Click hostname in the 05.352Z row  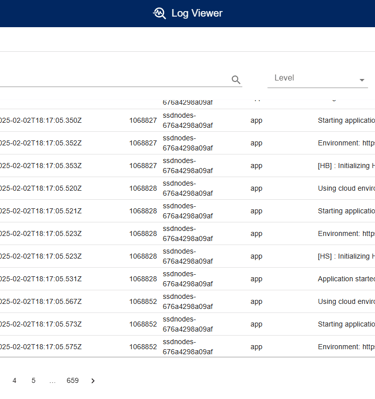188,143
